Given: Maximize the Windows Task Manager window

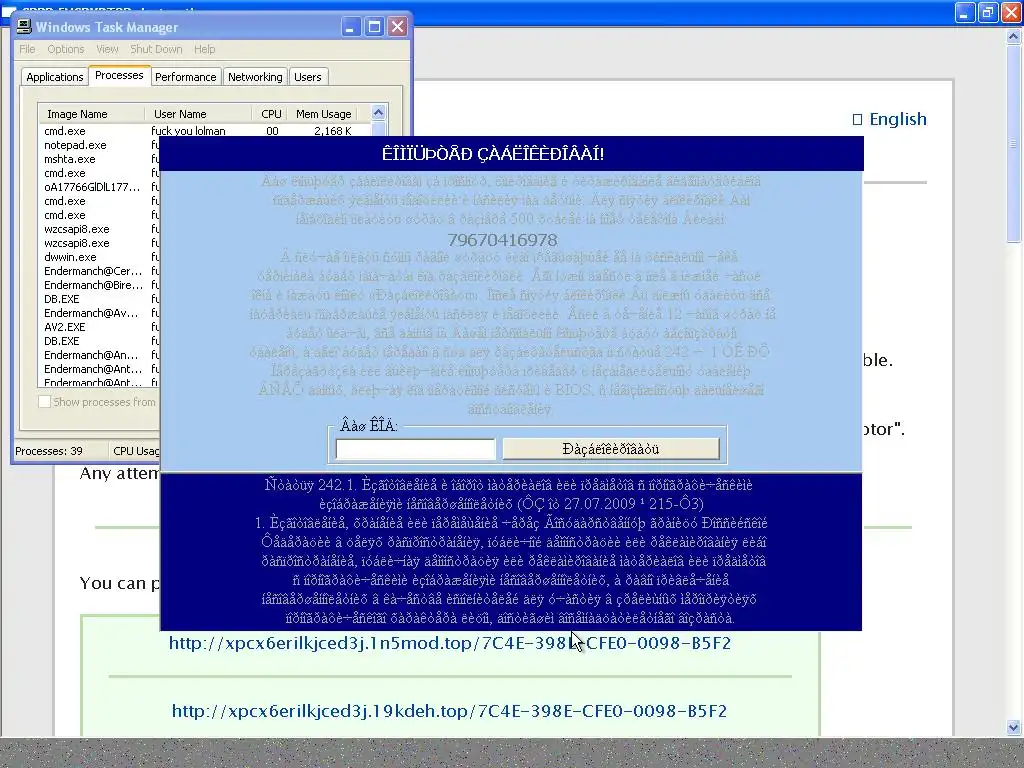Looking at the screenshot, I should (374, 27).
